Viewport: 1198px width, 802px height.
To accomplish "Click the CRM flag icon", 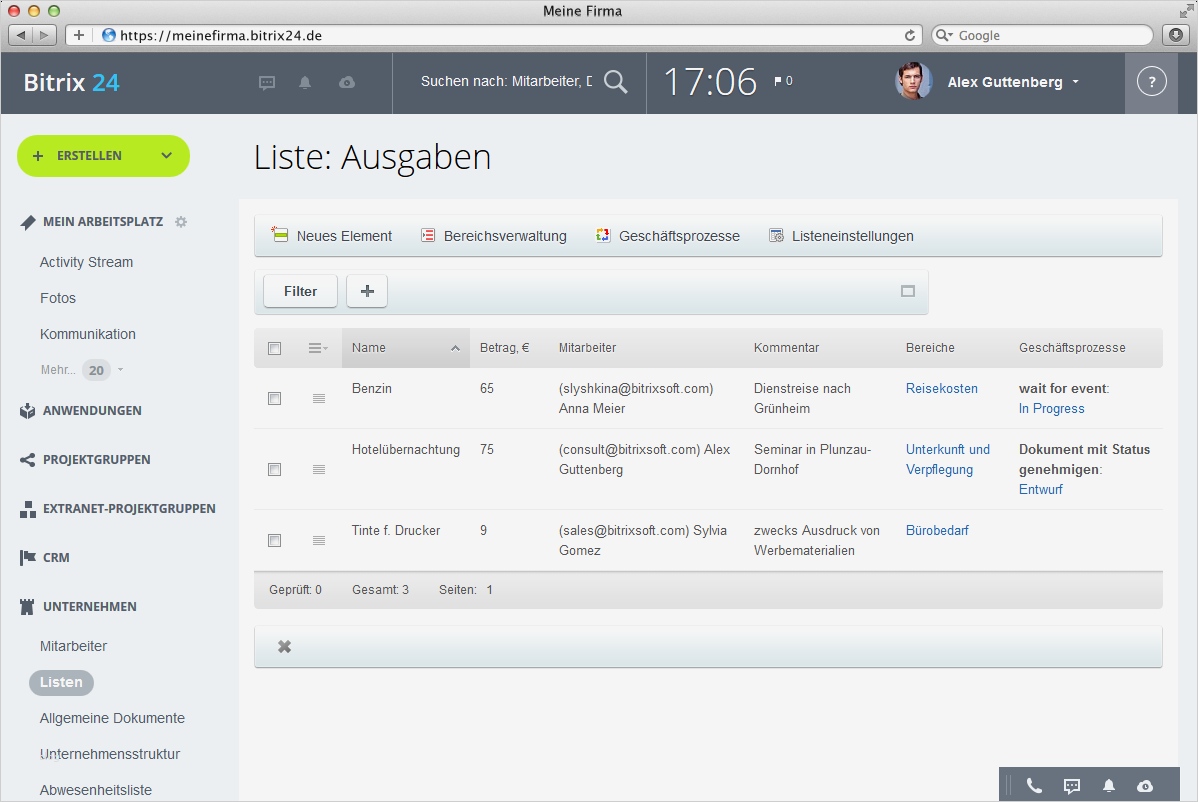I will click(28, 558).
